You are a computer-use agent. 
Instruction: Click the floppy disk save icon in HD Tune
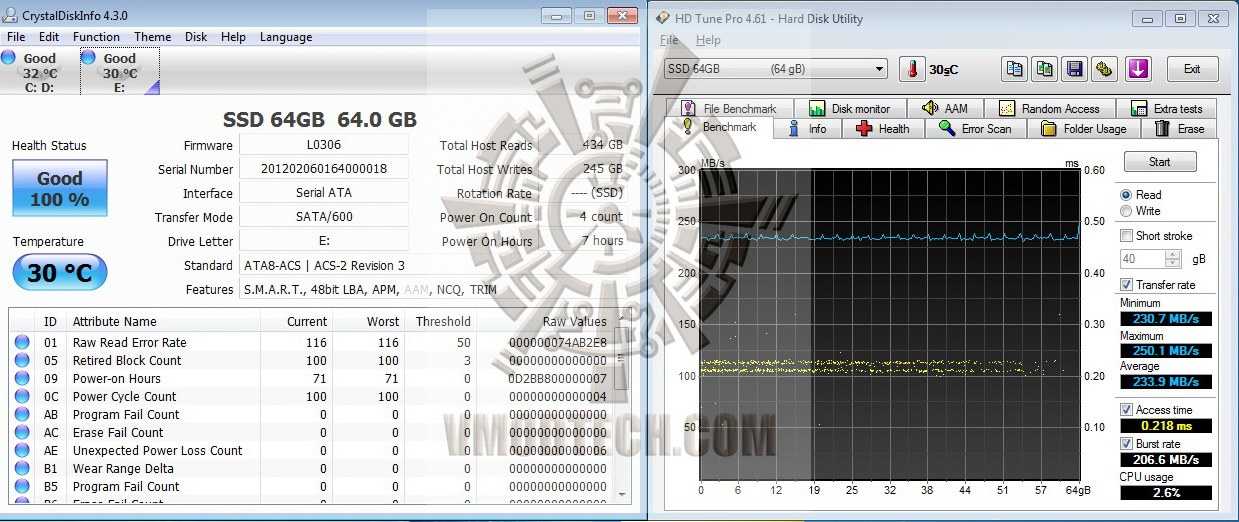(1075, 69)
